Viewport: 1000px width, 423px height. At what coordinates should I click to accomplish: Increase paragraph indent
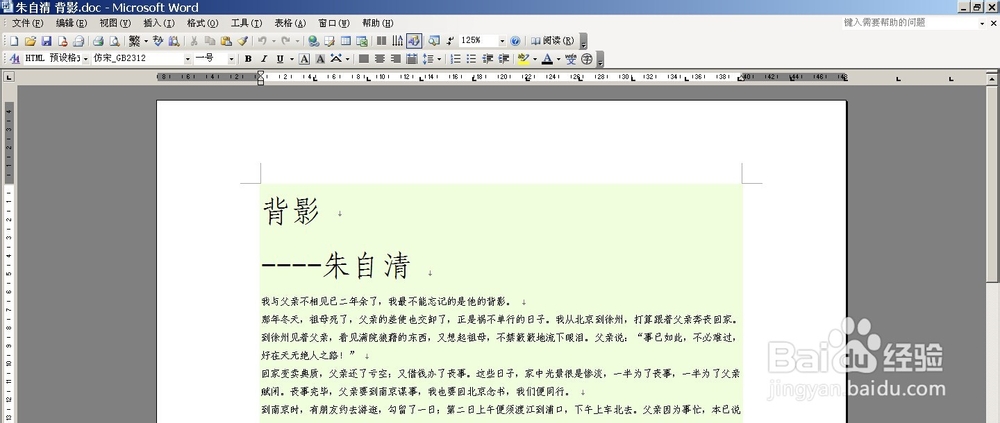(504, 59)
